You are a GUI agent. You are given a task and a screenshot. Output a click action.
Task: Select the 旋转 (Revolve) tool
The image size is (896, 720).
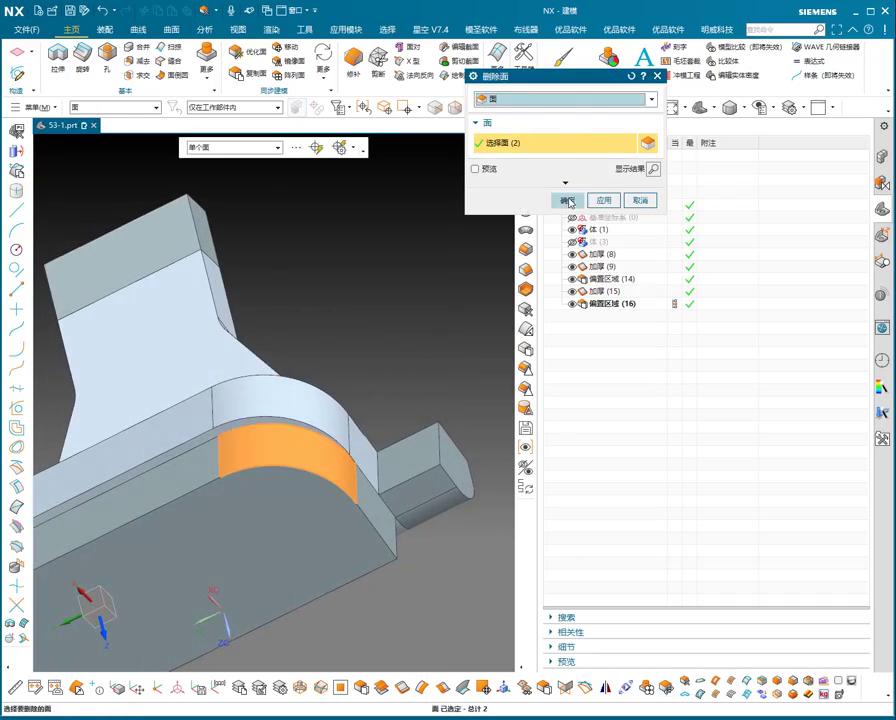click(x=83, y=55)
